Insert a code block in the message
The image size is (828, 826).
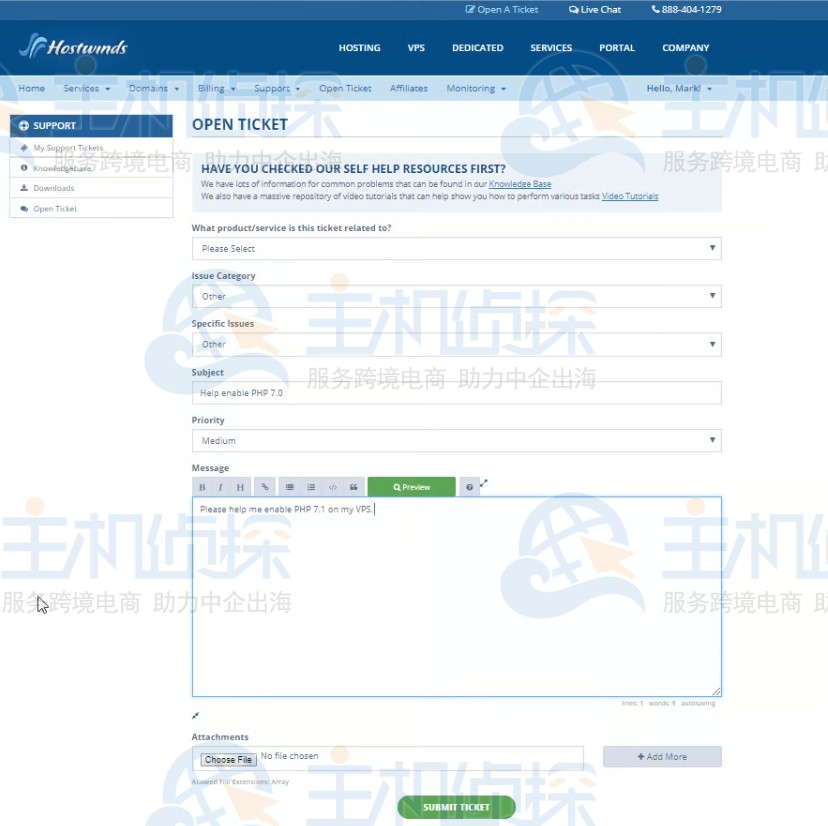(x=331, y=486)
